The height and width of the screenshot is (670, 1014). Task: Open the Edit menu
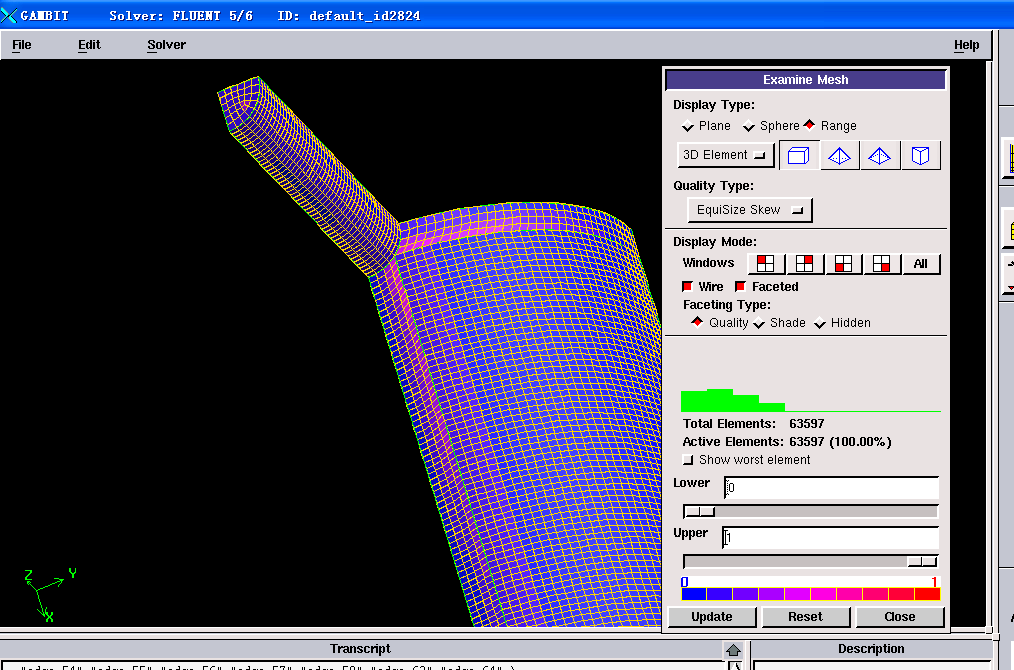pos(89,45)
